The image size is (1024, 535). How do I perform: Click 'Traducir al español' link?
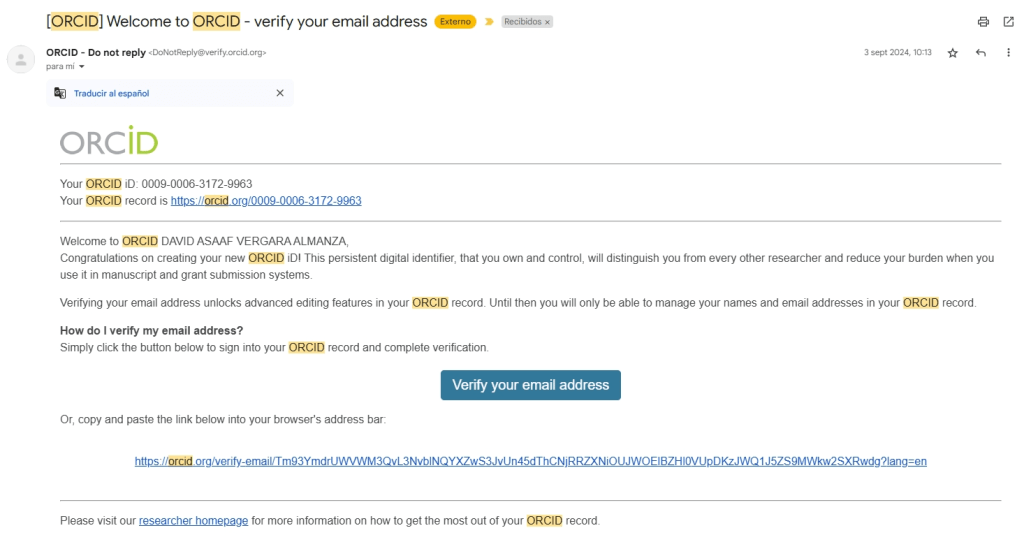click(112, 93)
